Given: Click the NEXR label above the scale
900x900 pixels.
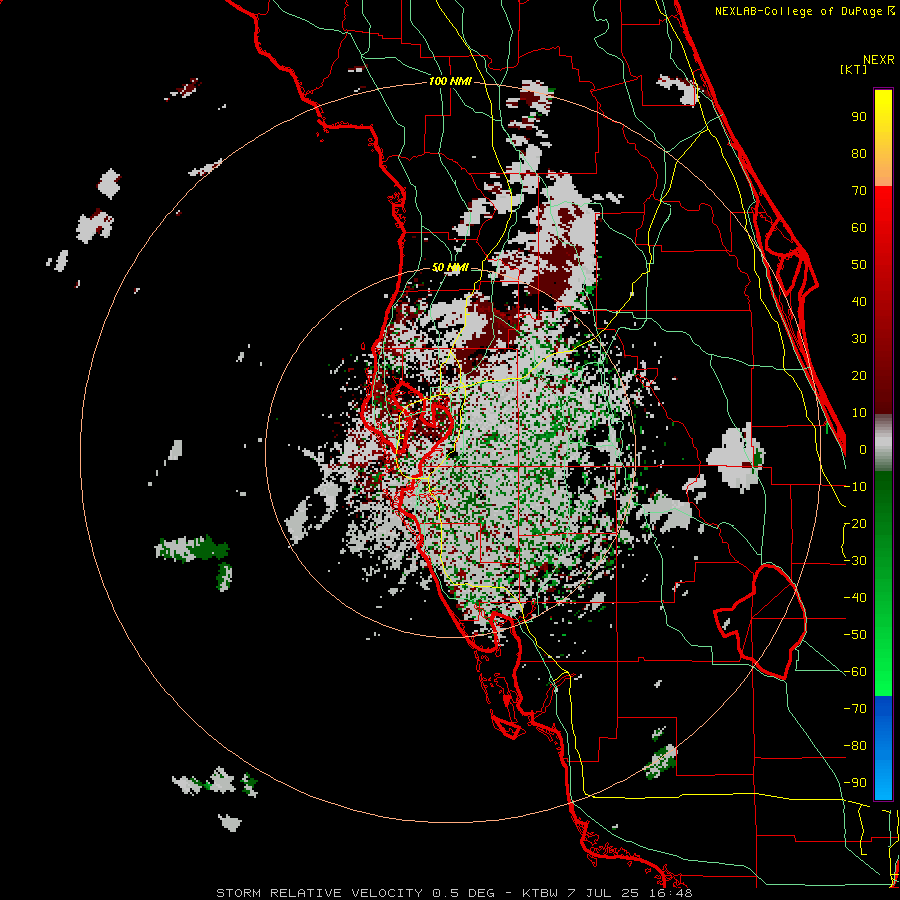Looking at the screenshot, I should (879, 60).
